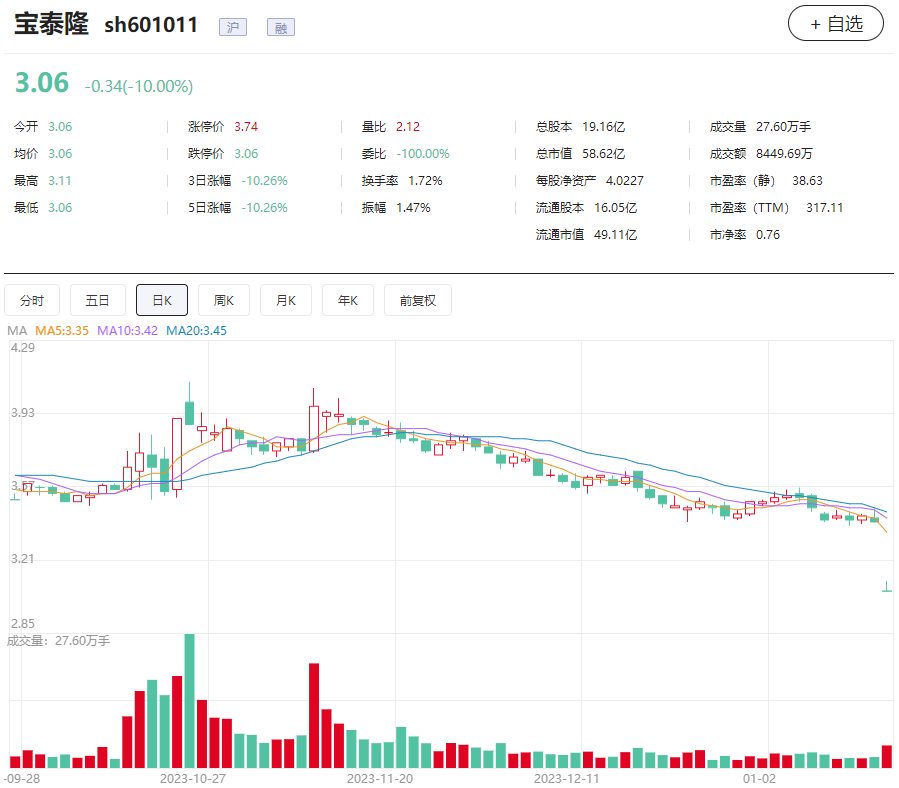Viewport: 899px width, 788px height.
Task: Click the 最高 value 3.11
Action: 60,181
